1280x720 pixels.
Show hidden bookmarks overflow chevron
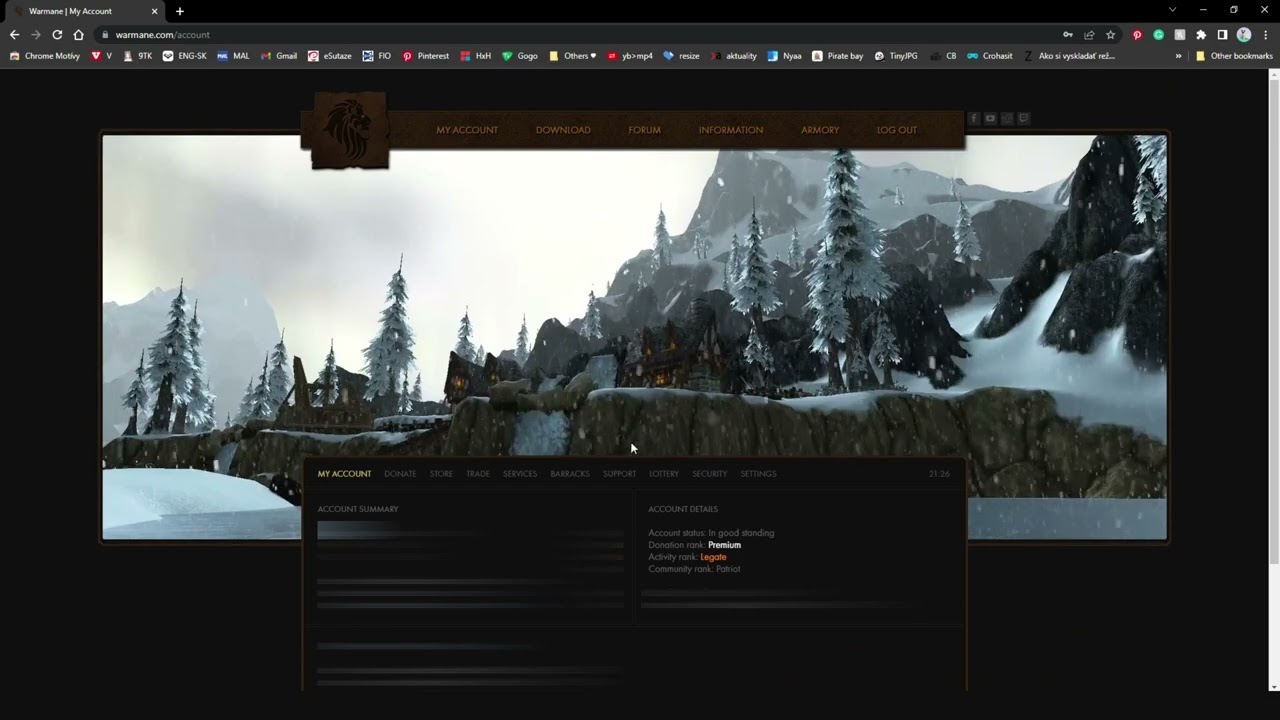tap(1178, 56)
